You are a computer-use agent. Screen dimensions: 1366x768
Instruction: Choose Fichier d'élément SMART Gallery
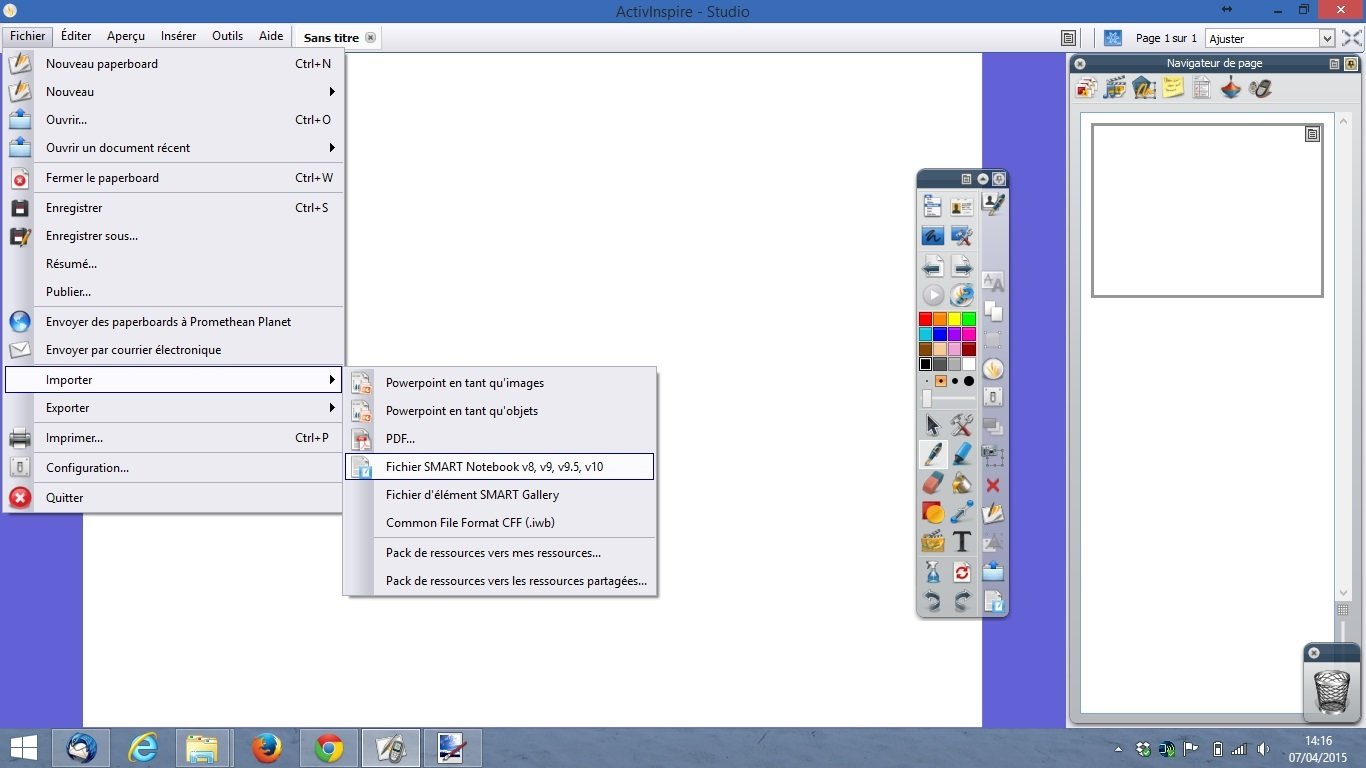[499, 494]
